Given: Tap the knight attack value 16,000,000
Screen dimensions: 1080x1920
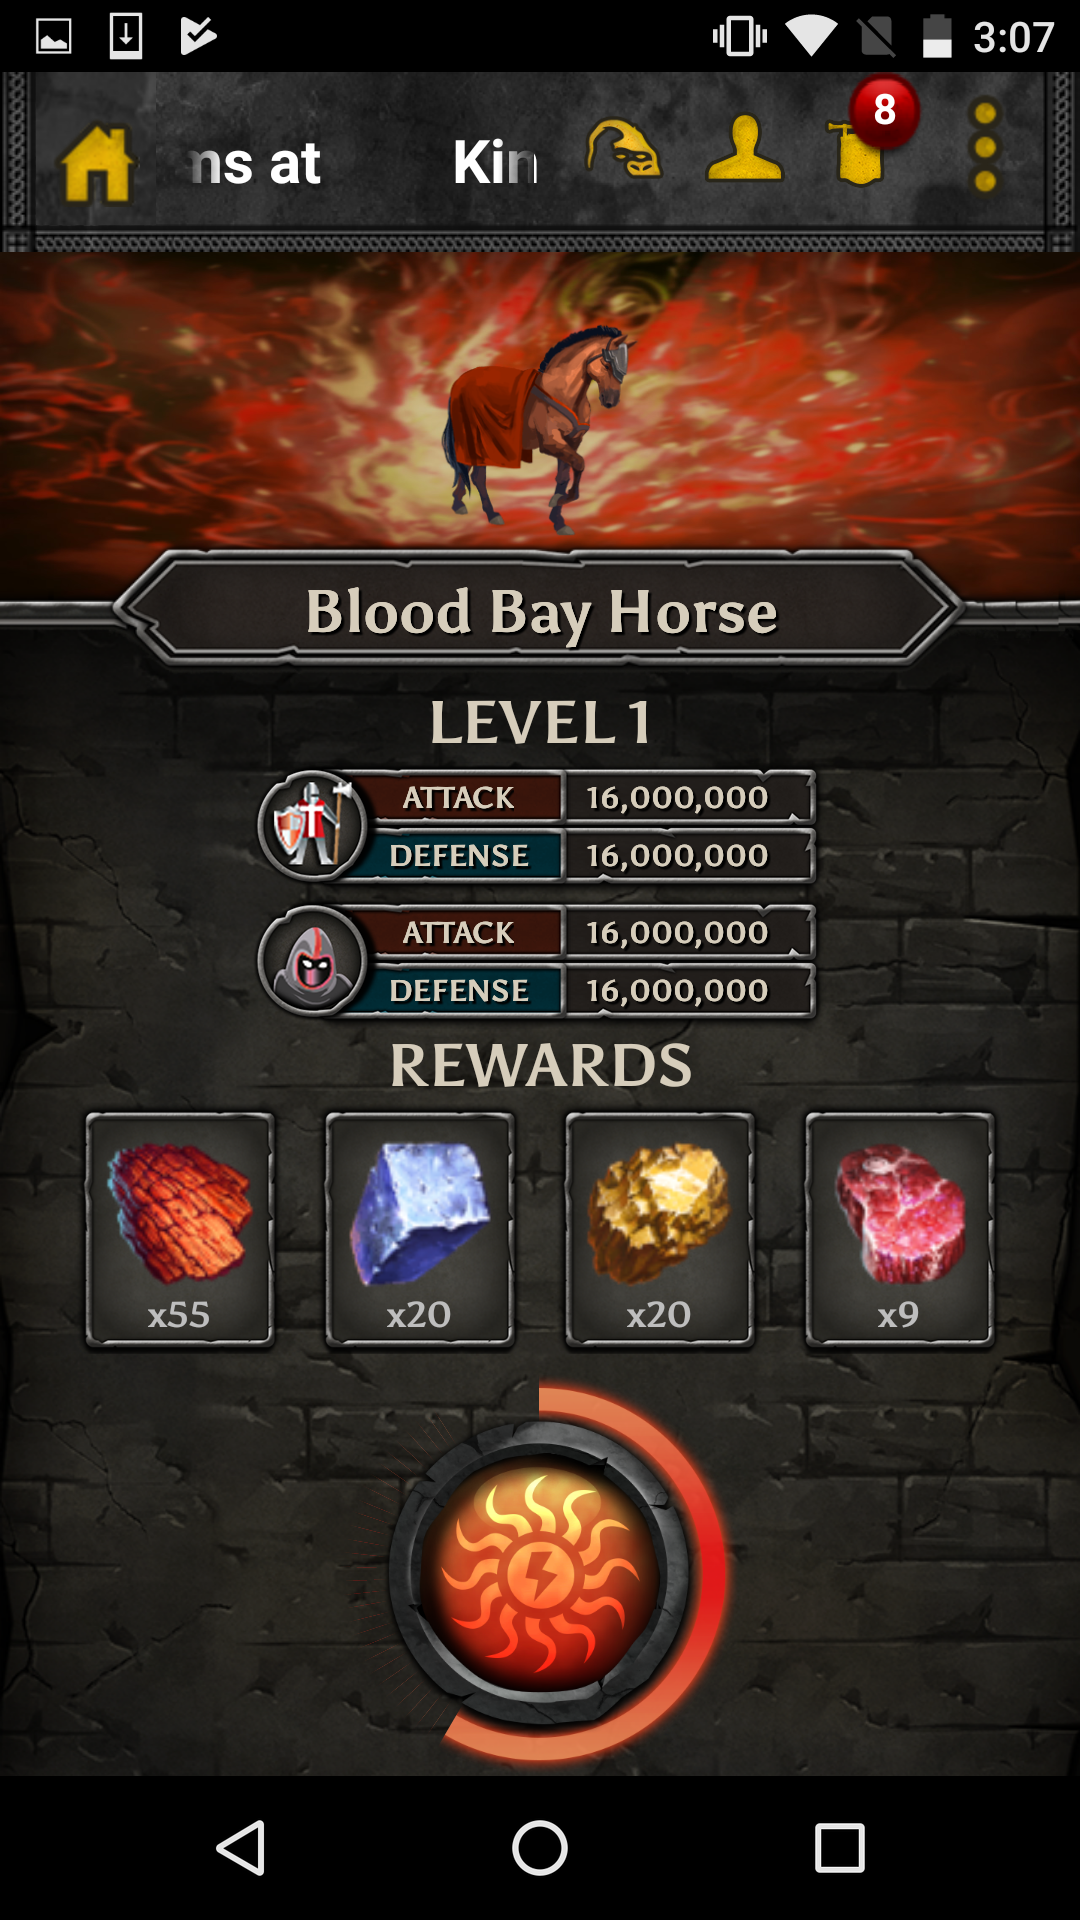Looking at the screenshot, I should [x=678, y=798].
